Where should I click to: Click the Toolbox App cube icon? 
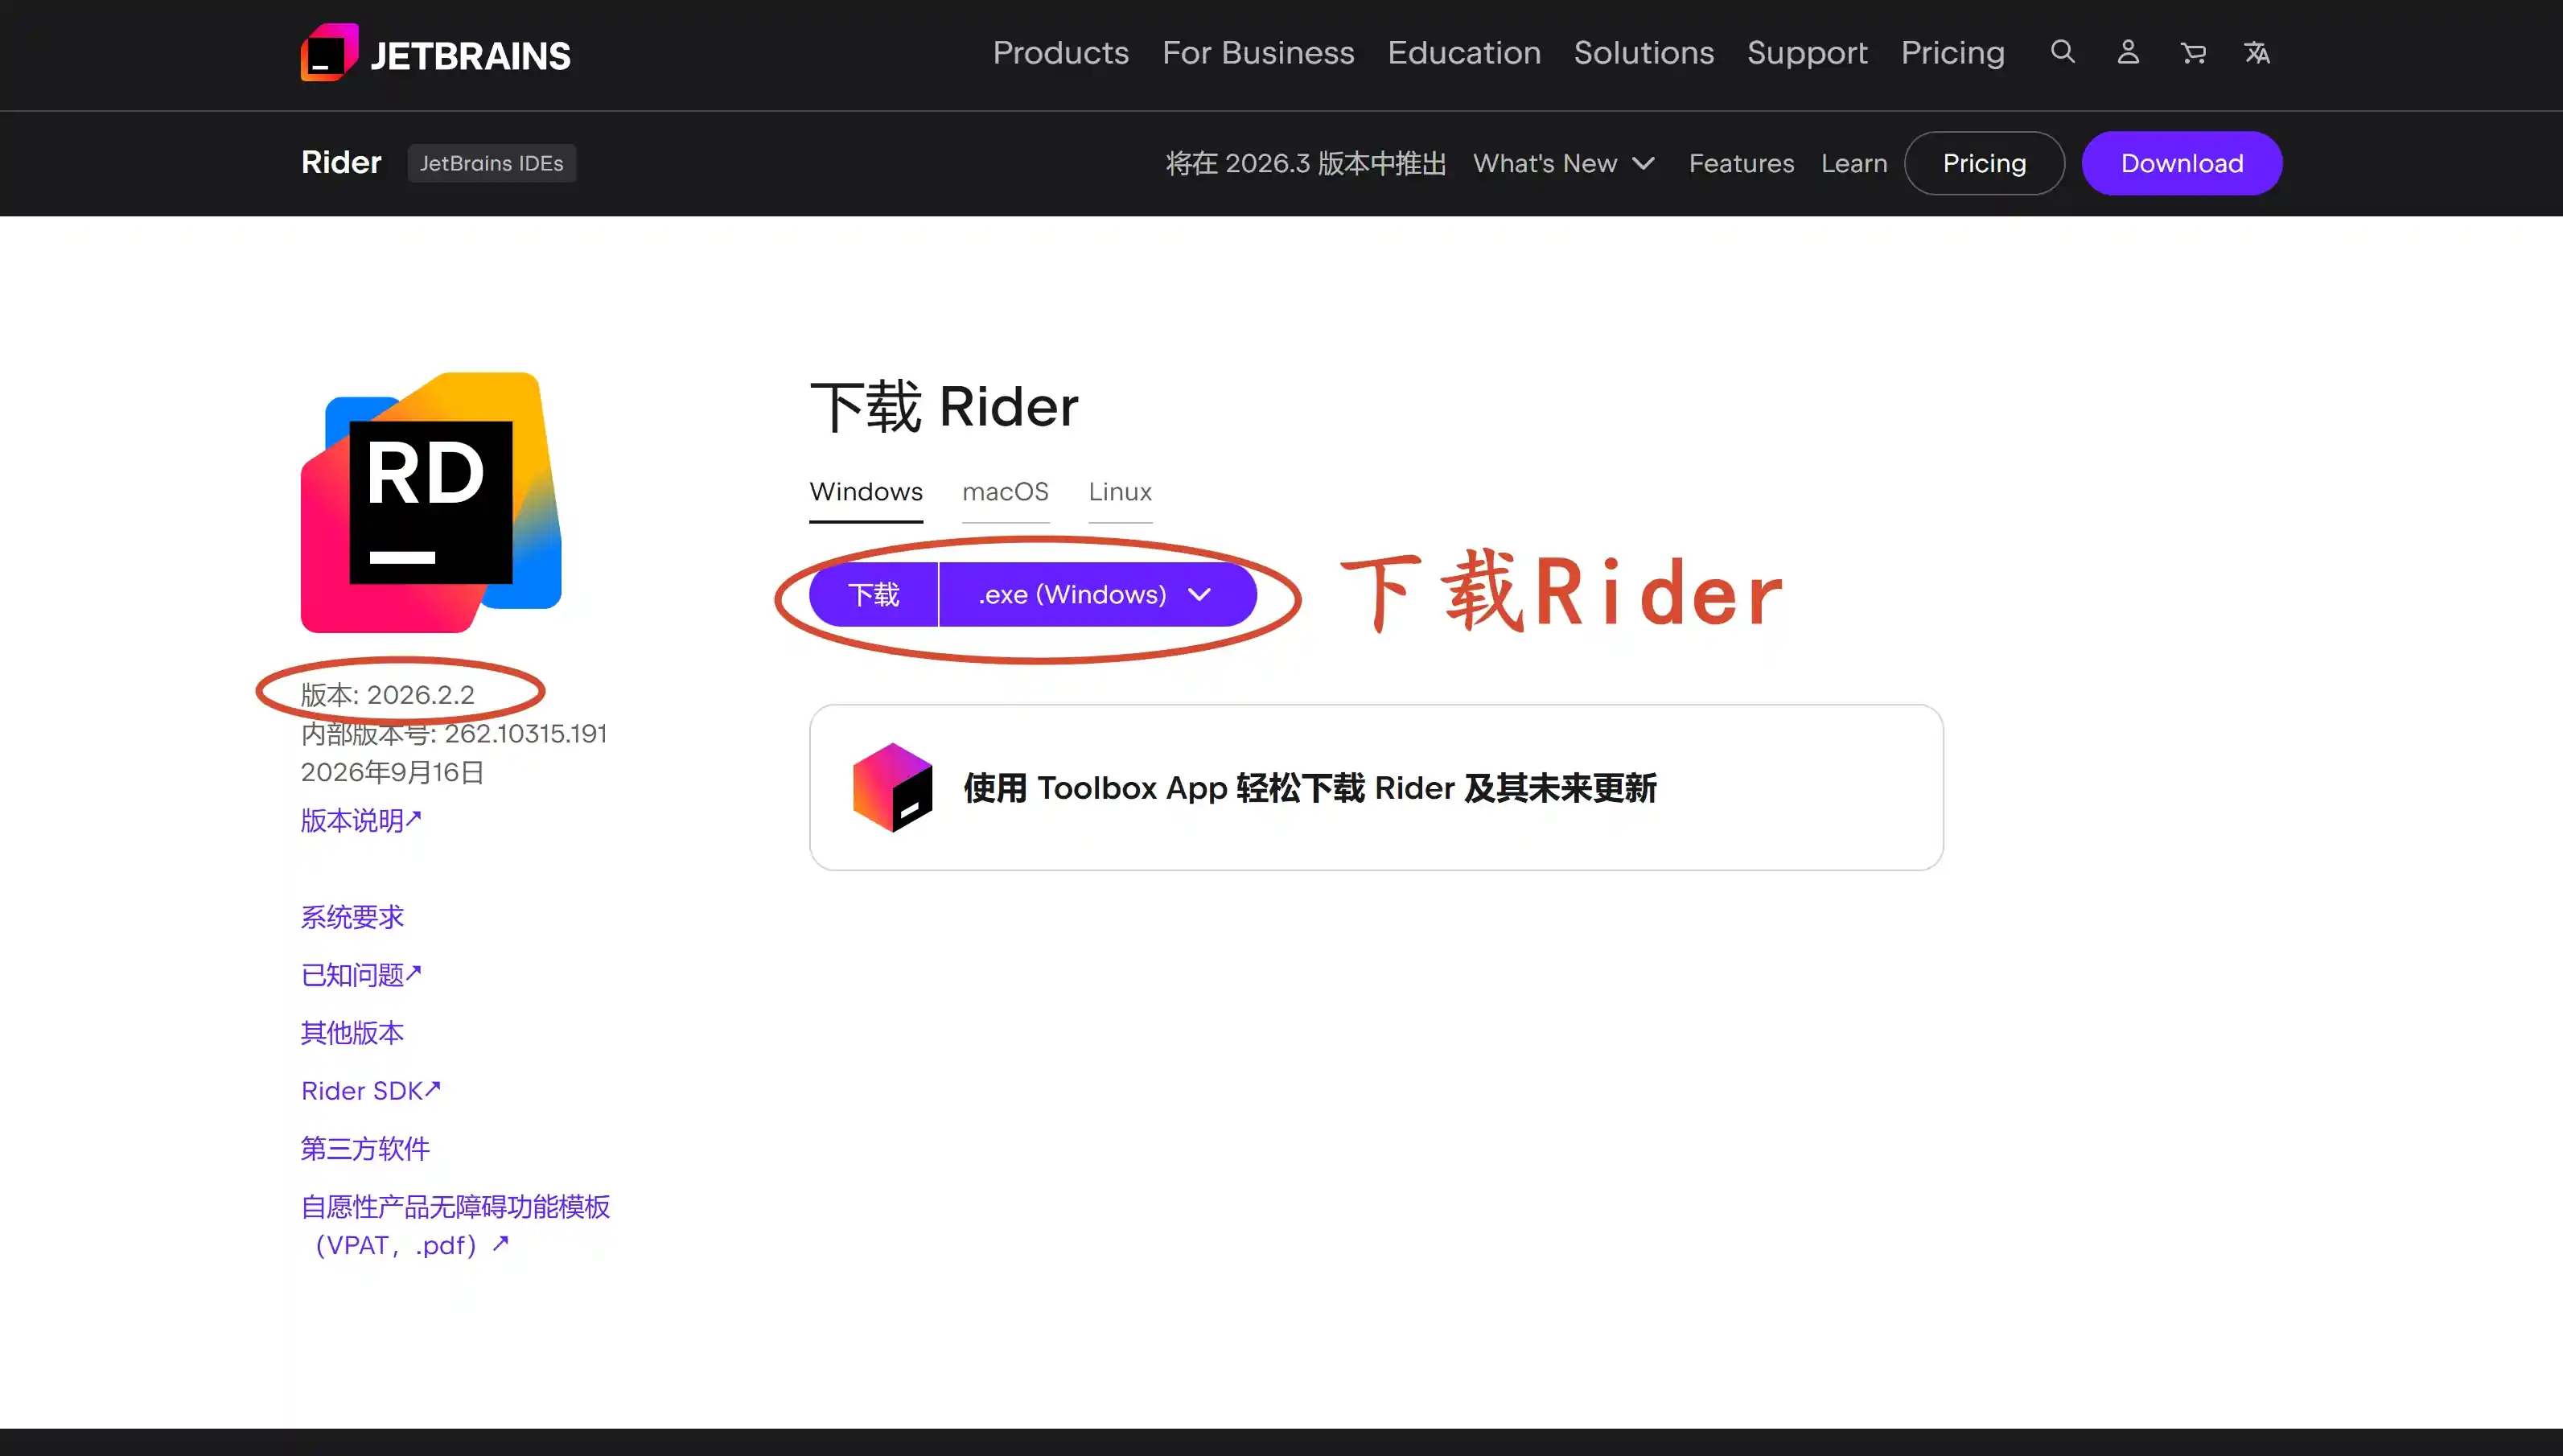(892, 788)
